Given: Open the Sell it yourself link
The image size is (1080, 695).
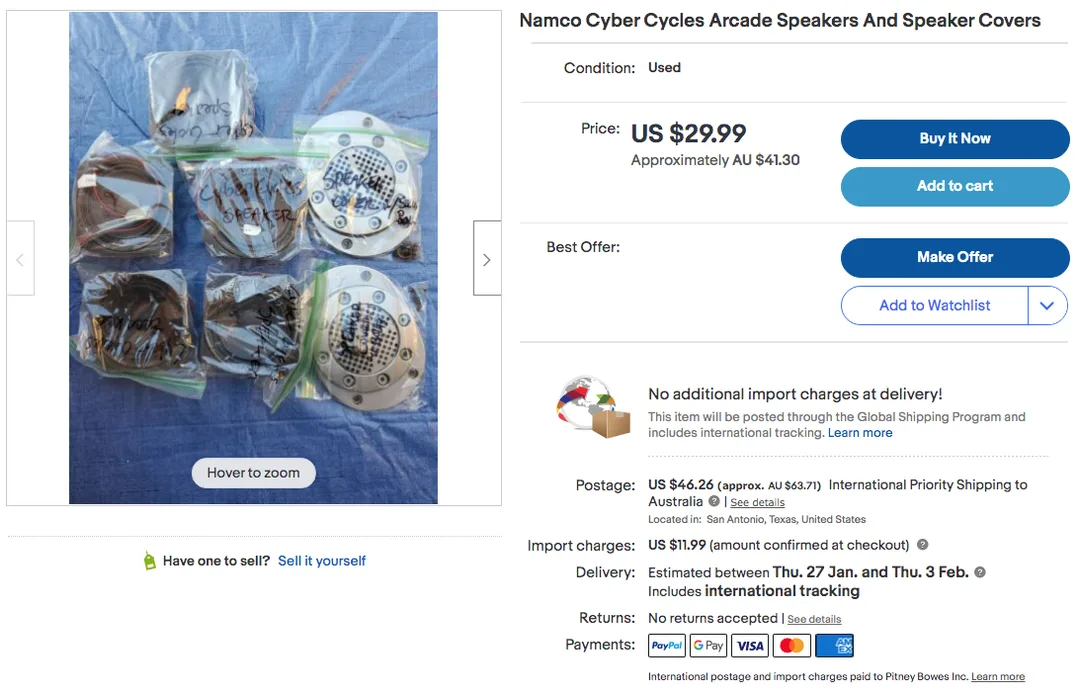Looking at the screenshot, I should (322, 561).
